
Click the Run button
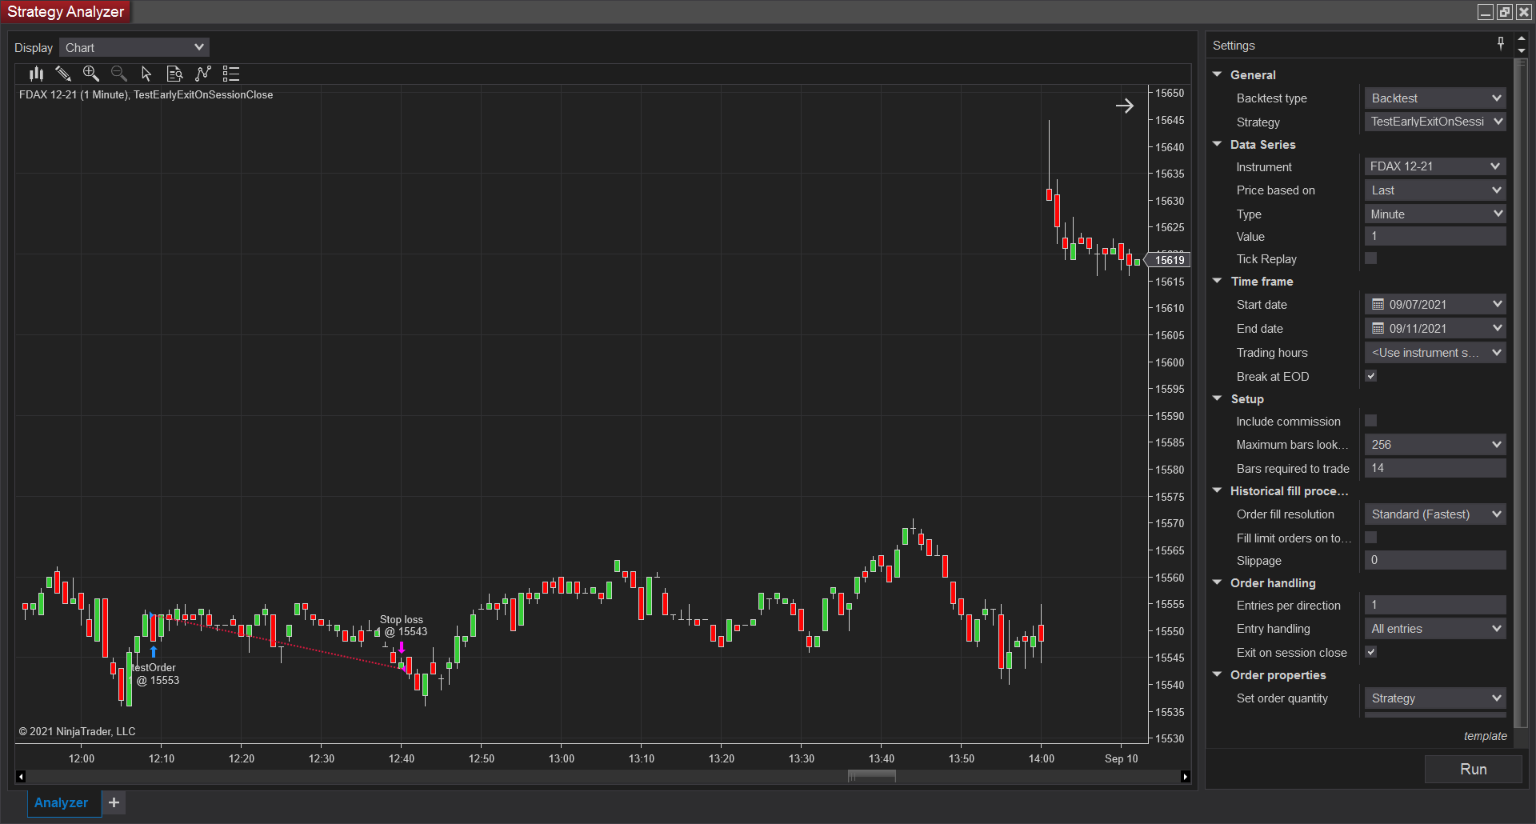click(1473, 769)
